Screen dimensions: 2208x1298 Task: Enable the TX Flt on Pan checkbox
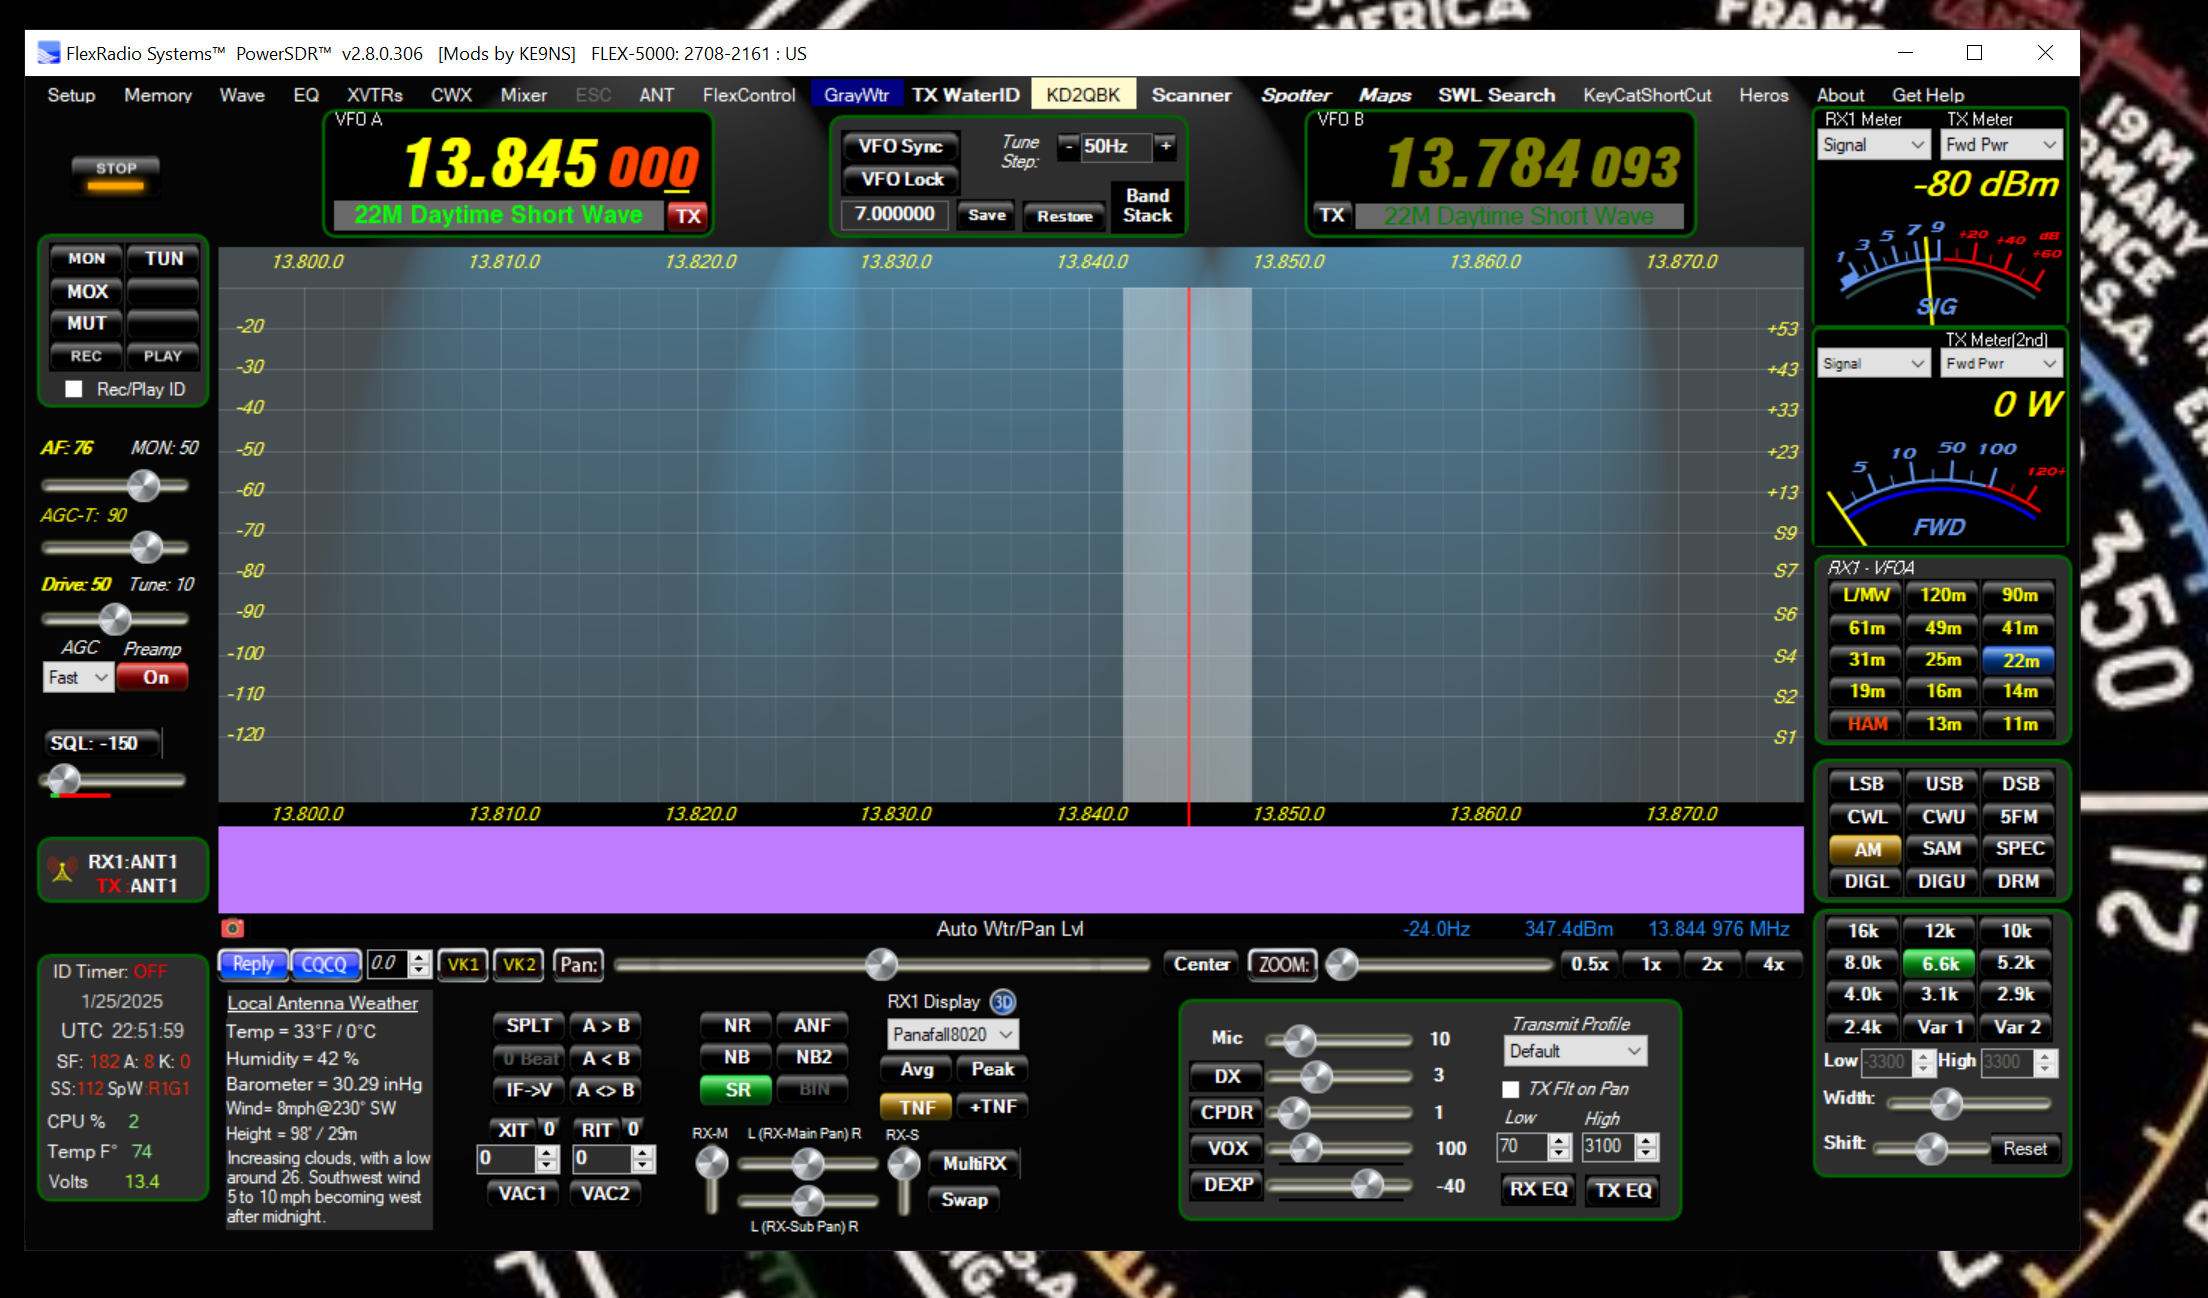pyautogui.click(x=1511, y=1089)
